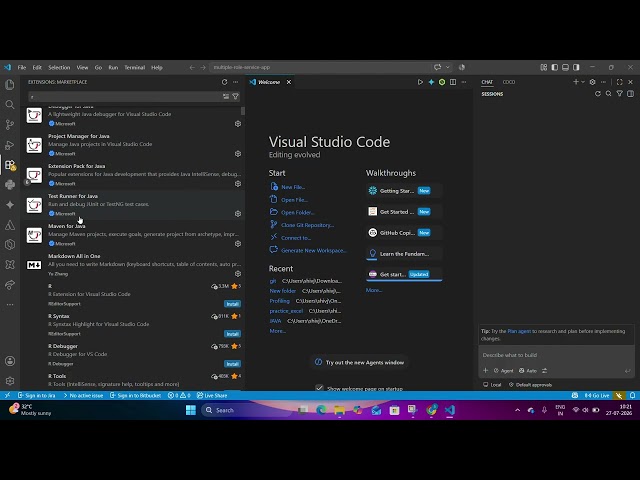This screenshot has height=480, width=640.
Task: Open the Default approvals dropdown
Action: pyautogui.click(x=530, y=385)
